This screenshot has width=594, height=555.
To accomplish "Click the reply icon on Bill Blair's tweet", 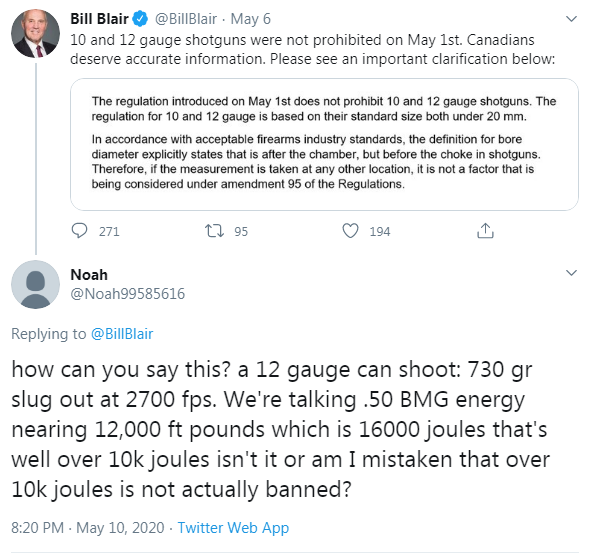I will click(79, 230).
